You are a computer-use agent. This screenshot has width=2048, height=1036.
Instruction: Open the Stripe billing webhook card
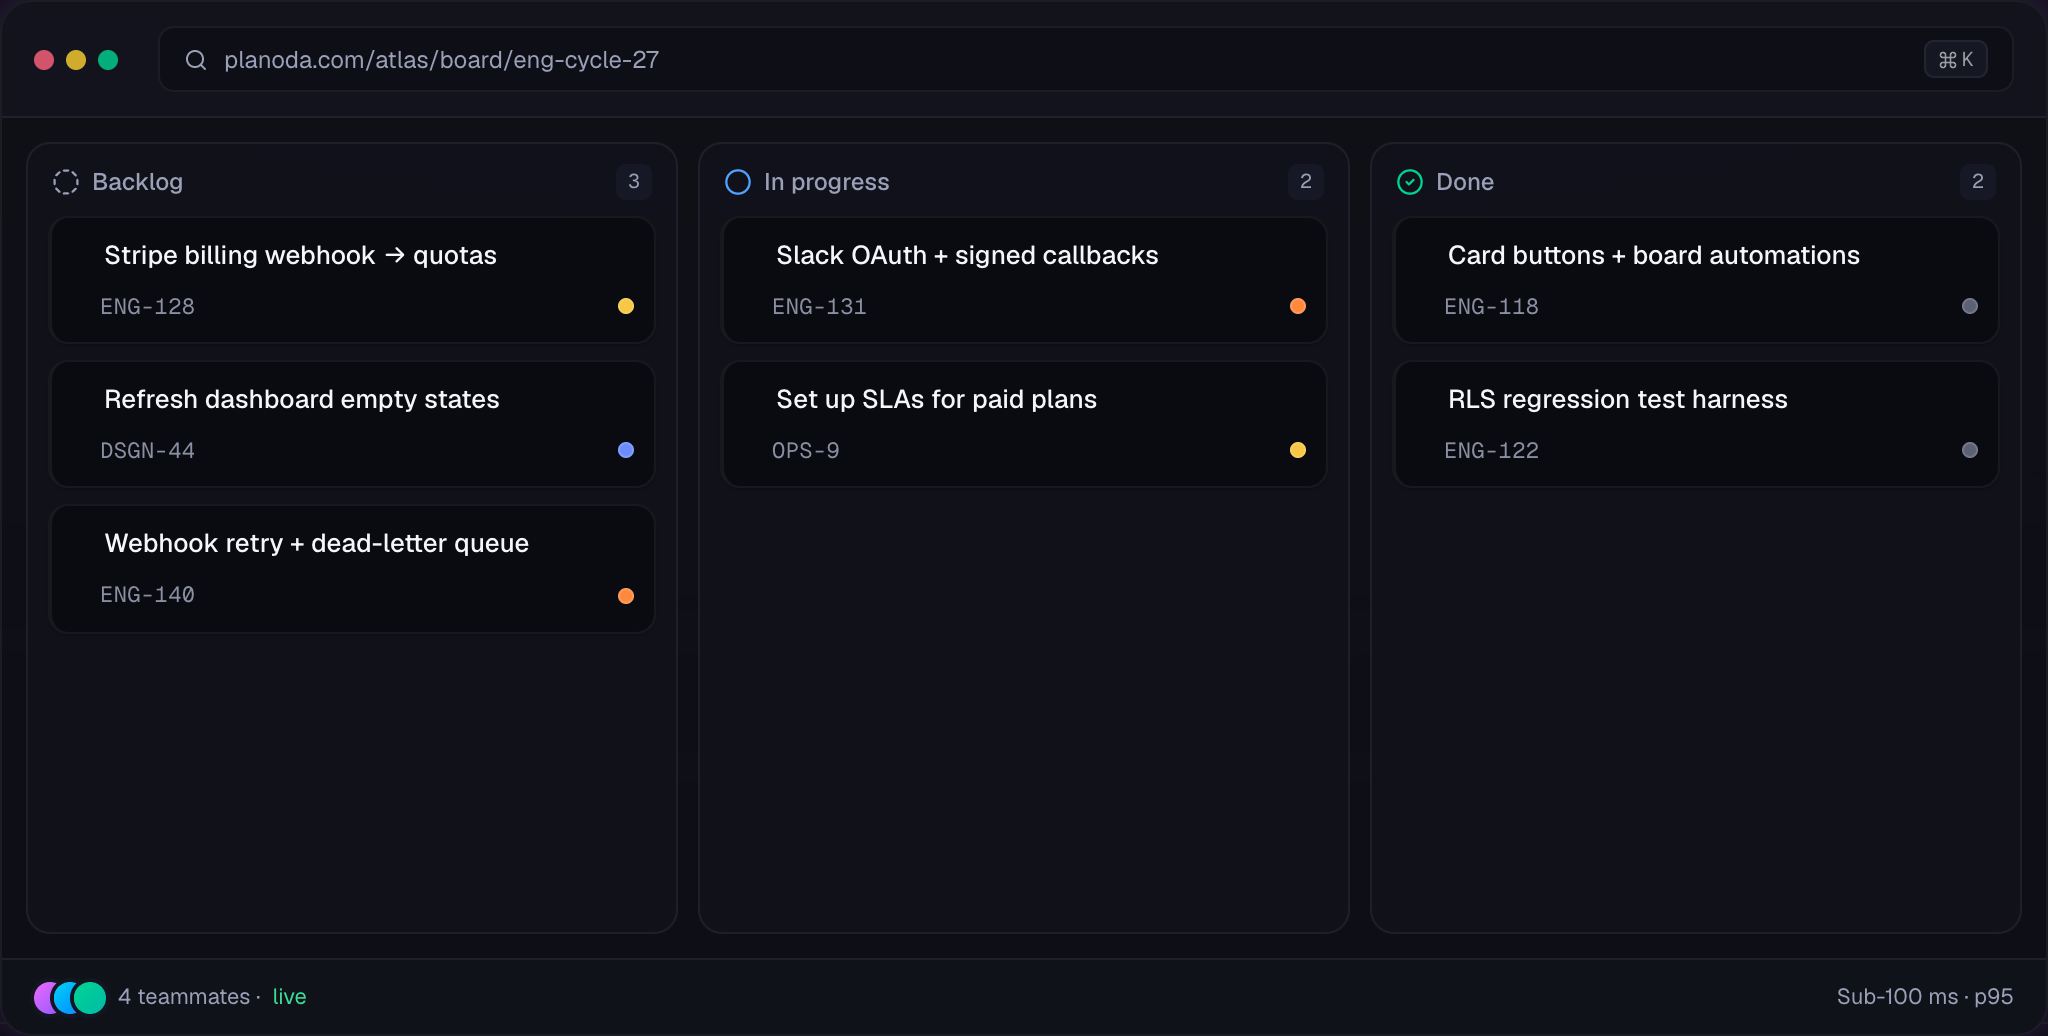pyautogui.click(x=352, y=280)
